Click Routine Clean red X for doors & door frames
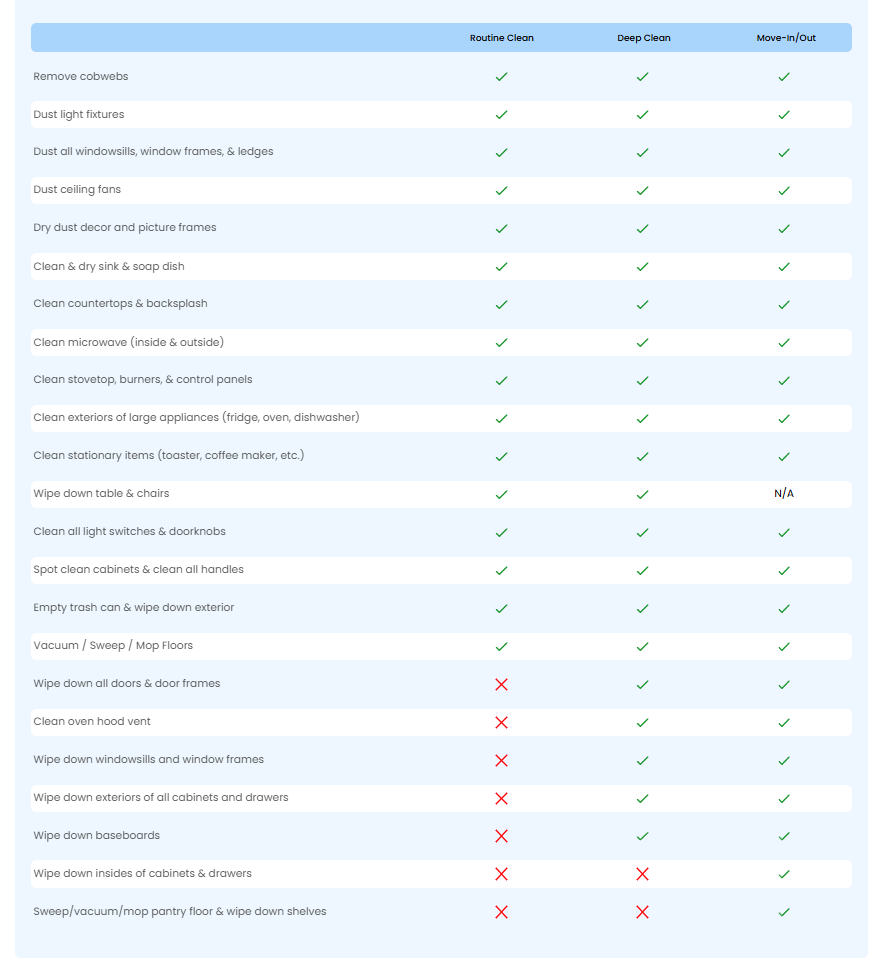This screenshot has height=969, width=876. point(501,684)
